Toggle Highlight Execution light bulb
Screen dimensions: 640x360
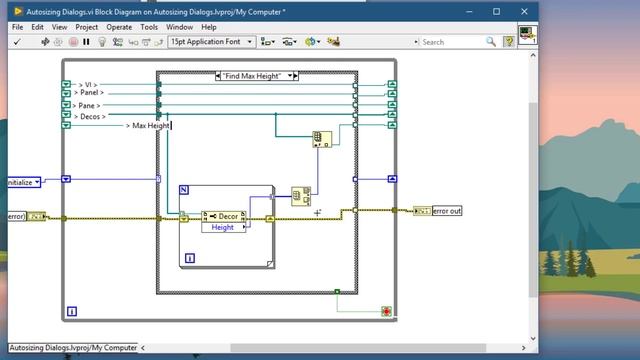pos(102,42)
